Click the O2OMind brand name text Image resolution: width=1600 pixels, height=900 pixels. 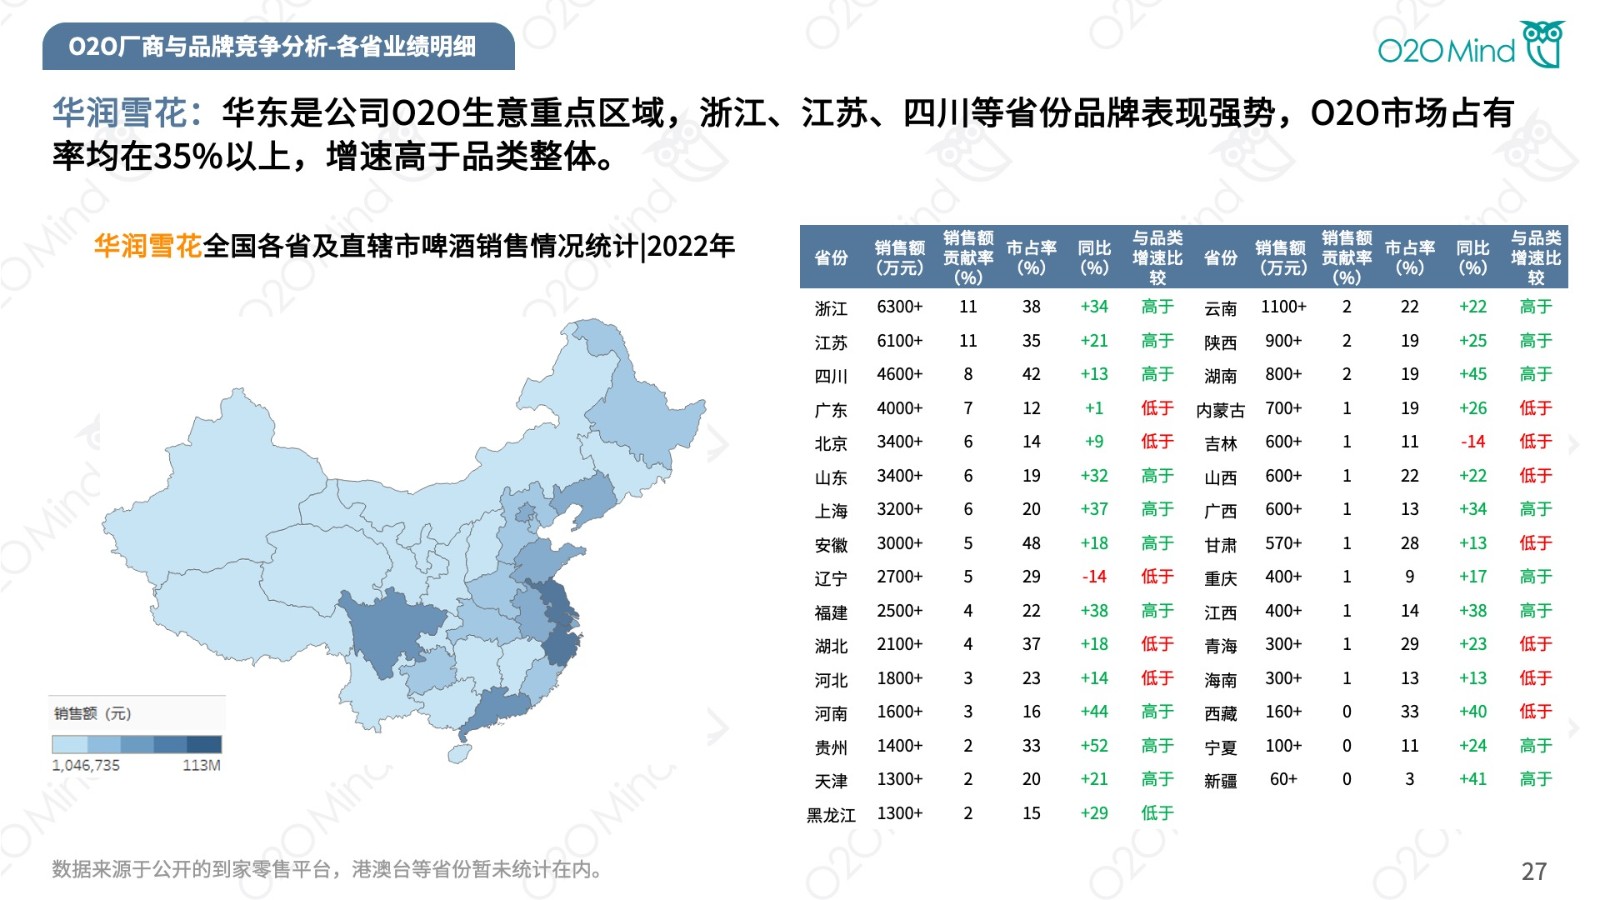1446,50
